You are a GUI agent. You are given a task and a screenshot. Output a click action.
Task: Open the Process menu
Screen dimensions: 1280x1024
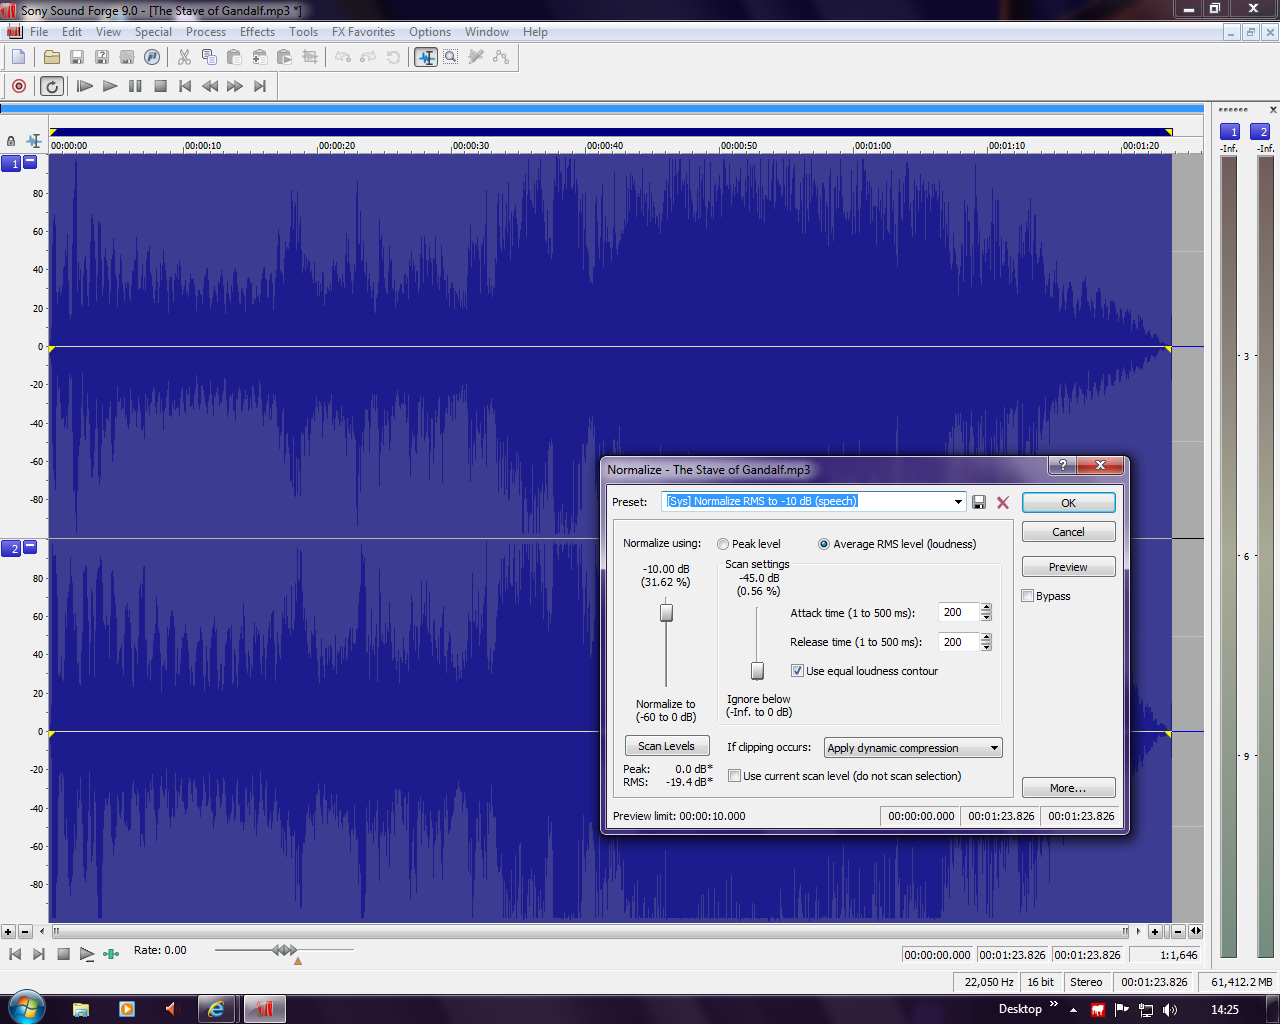point(205,32)
